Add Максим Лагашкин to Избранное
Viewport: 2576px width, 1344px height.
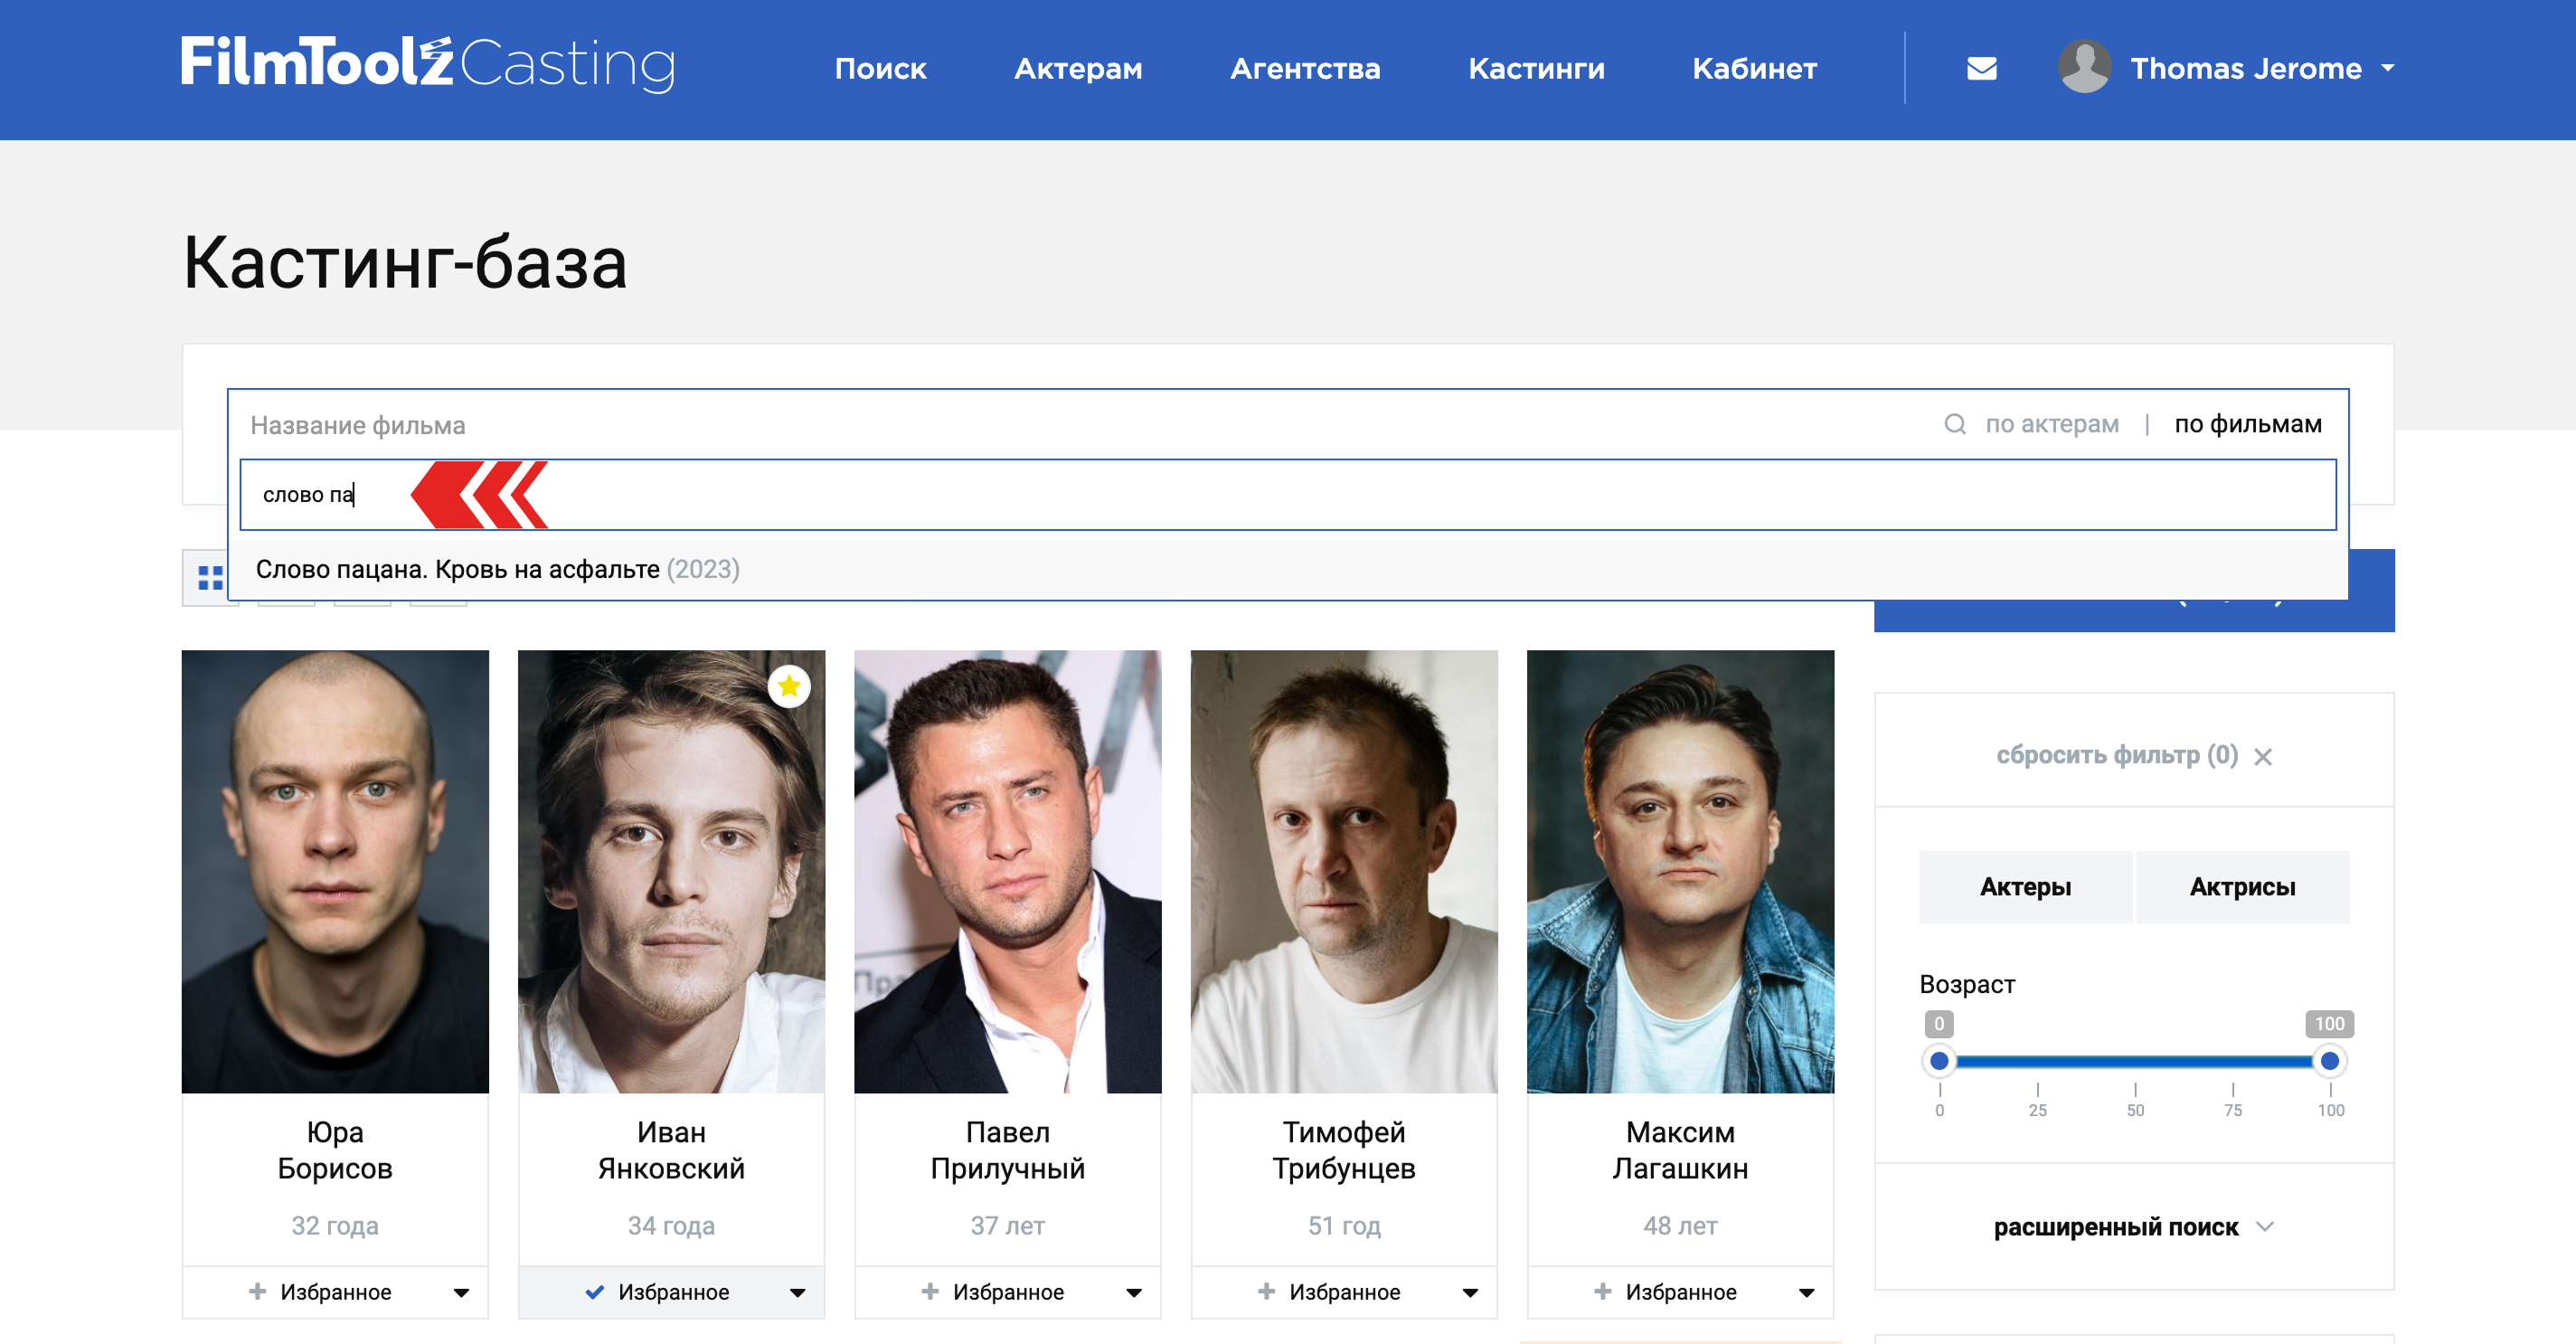click(x=1665, y=1291)
